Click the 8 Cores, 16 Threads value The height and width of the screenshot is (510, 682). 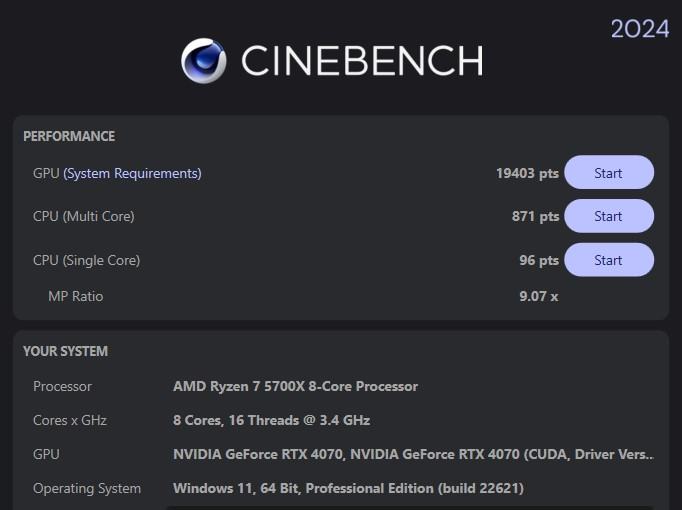point(271,420)
